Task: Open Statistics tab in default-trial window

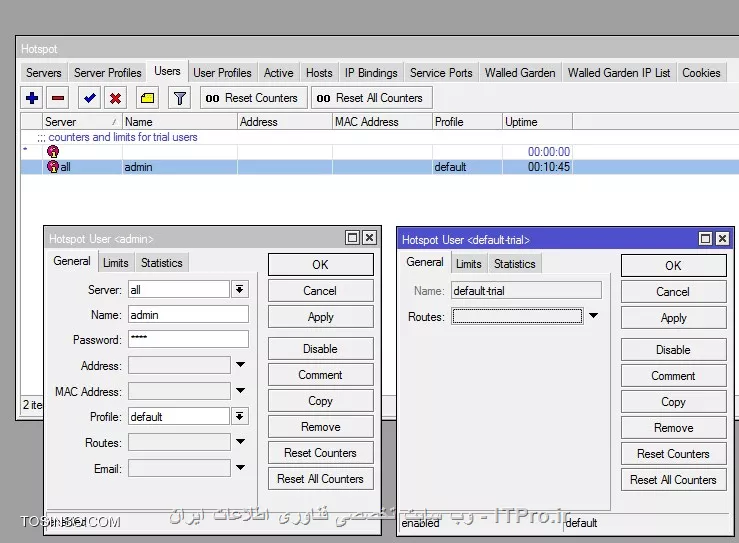Action: click(515, 264)
